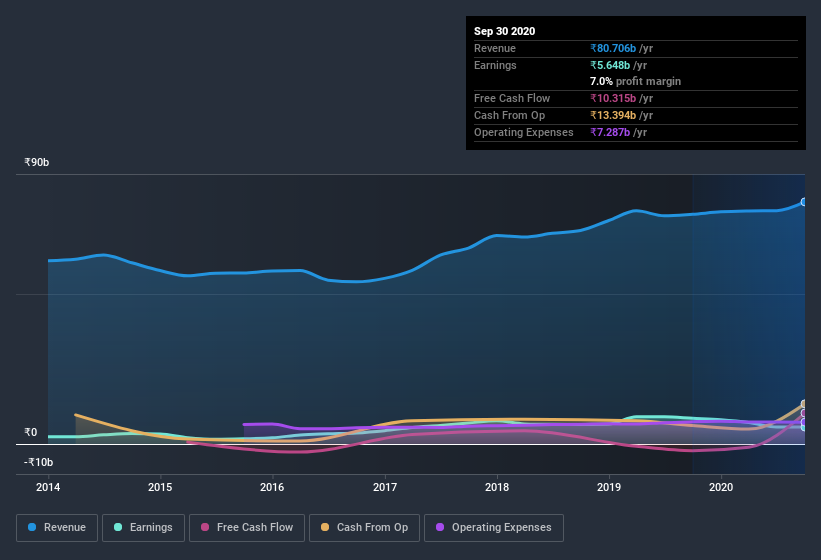The height and width of the screenshot is (560, 821).
Task: Click the Earnings label in tooltip
Action: tap(495, 65)
